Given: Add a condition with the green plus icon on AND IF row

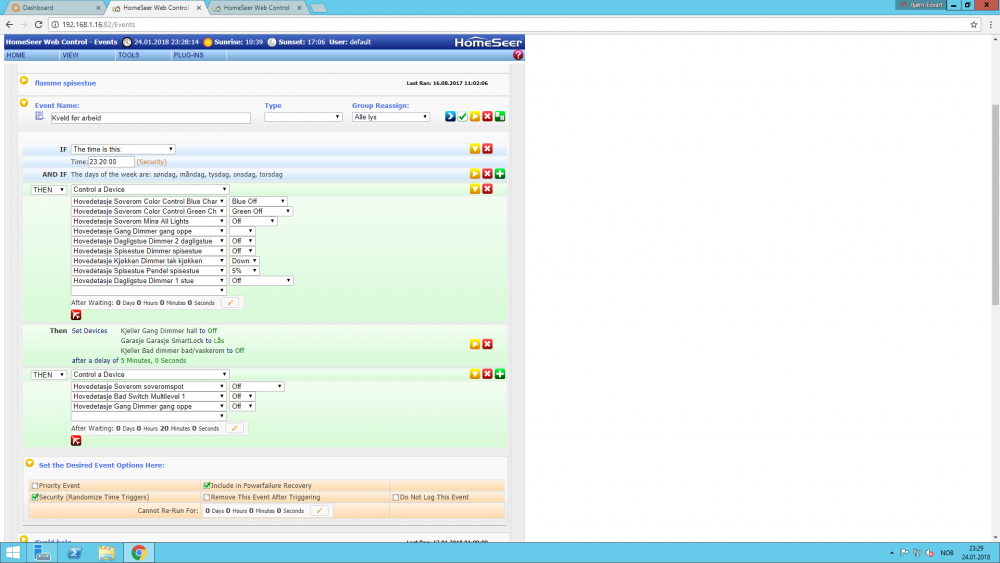Looking at the screenshot, I should click(500, 174).
